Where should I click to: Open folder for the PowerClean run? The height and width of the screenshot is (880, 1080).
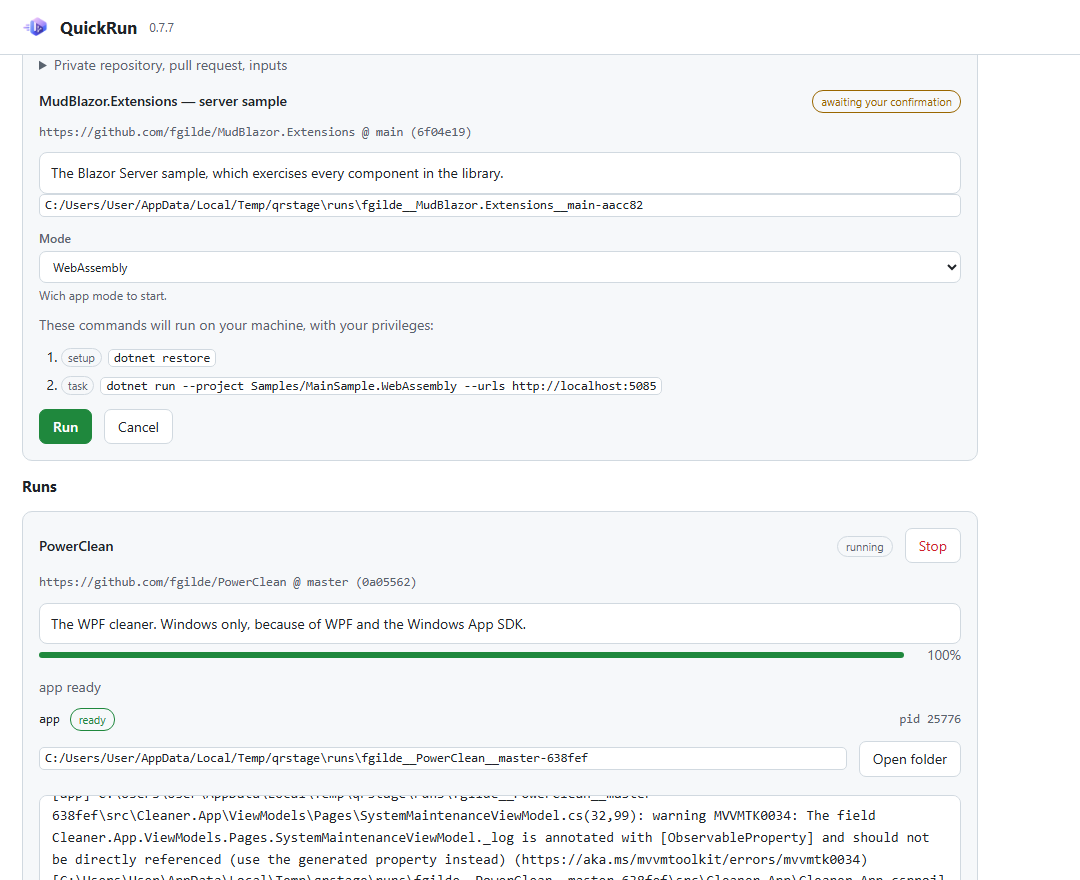click(x=909, y=759)
